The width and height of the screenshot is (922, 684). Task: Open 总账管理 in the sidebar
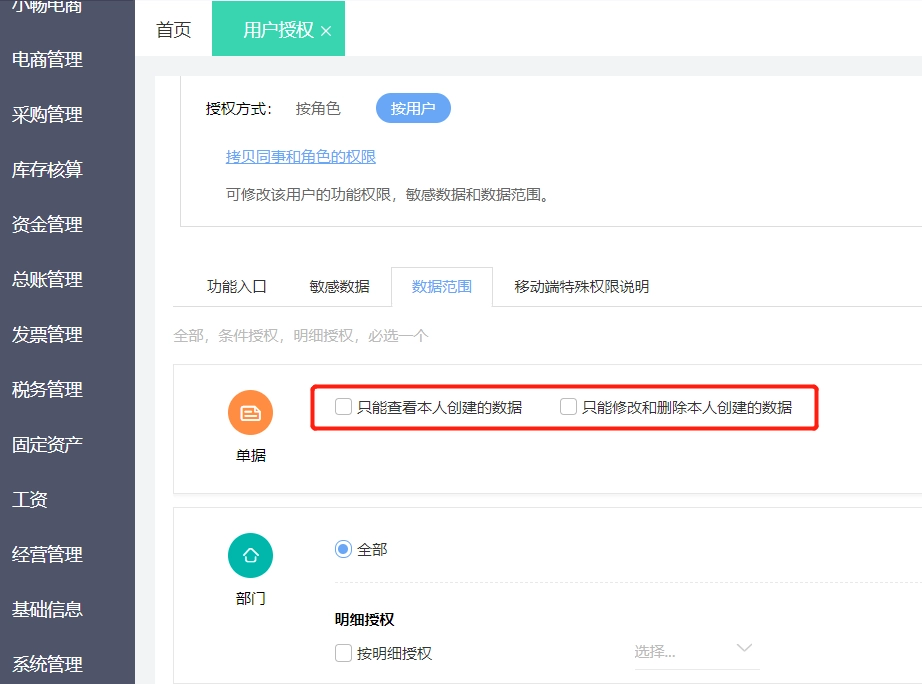(x=47, y=279)
